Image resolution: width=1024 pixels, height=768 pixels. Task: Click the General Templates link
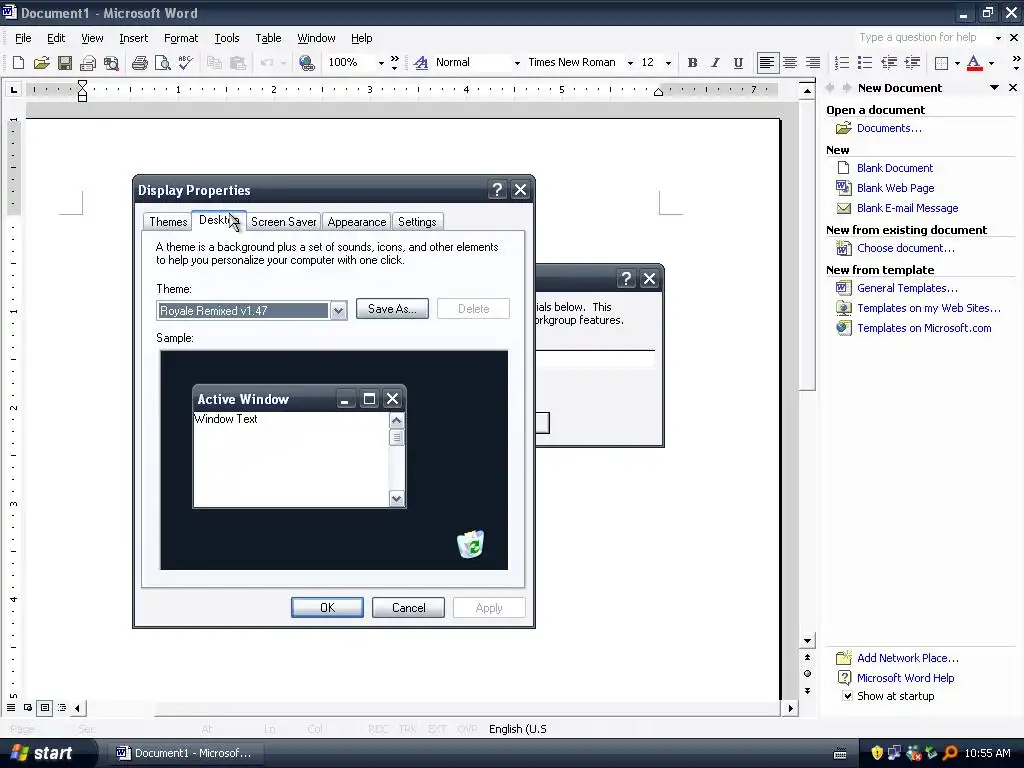(907, 288)
